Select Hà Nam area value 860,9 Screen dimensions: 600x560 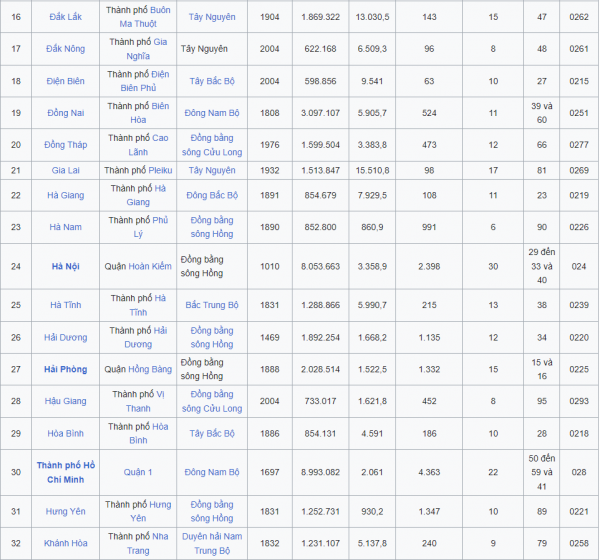(372, 227)
